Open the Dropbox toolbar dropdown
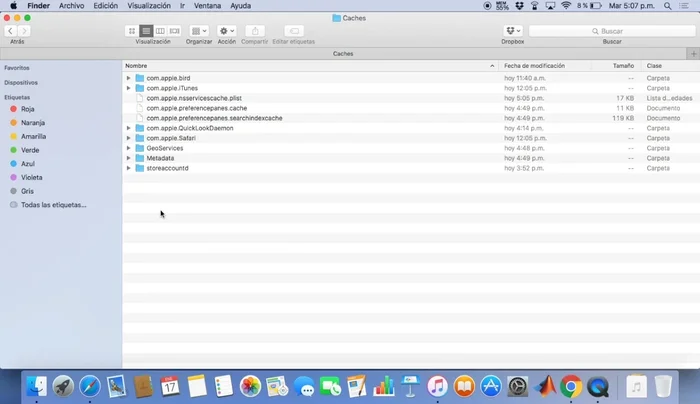 pos(513,31)
